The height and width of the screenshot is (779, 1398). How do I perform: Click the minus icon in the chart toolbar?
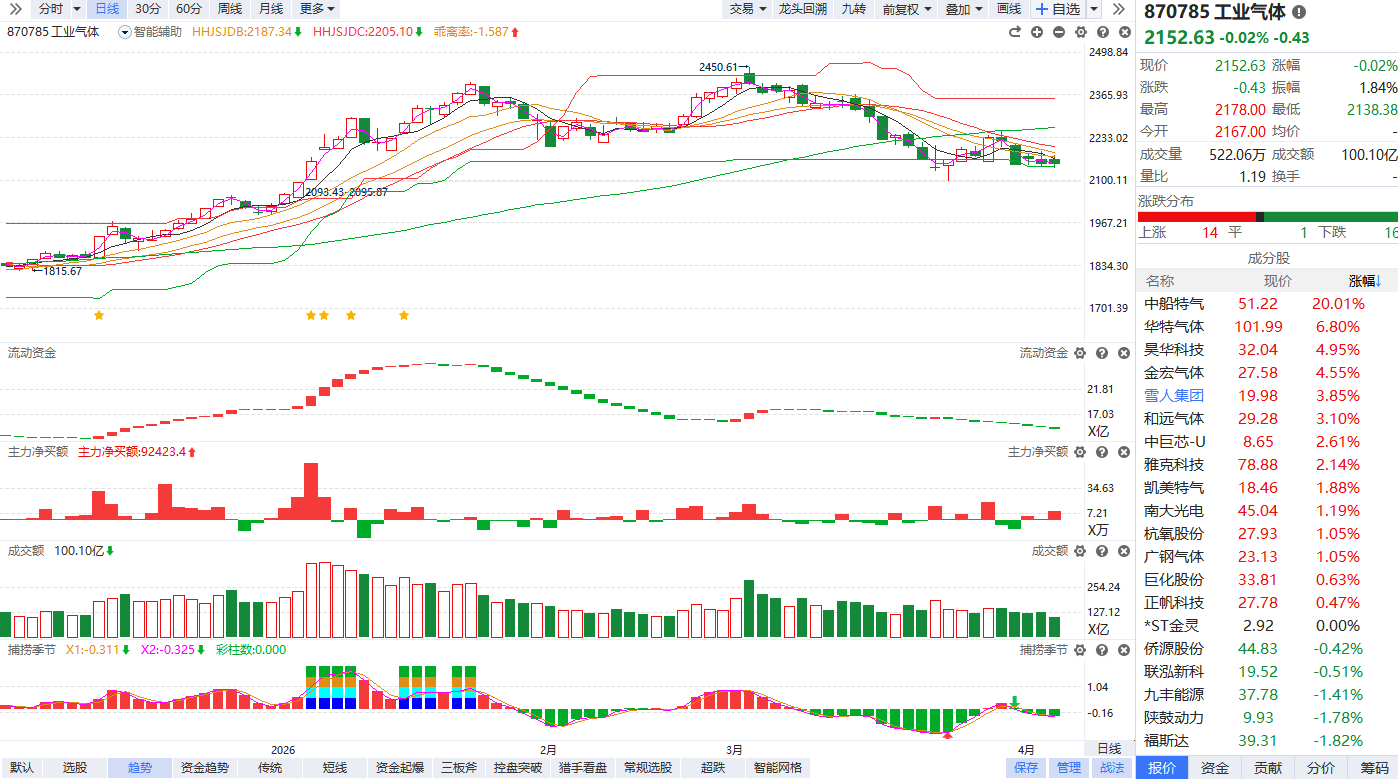coord(1058,32)
